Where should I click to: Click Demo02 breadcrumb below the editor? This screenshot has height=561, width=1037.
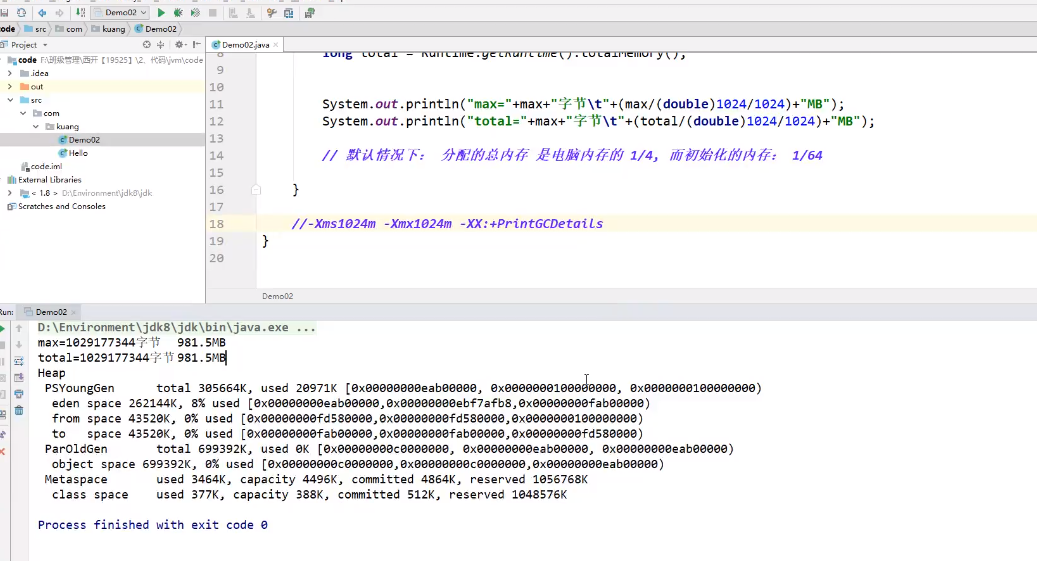pos(278,296)
